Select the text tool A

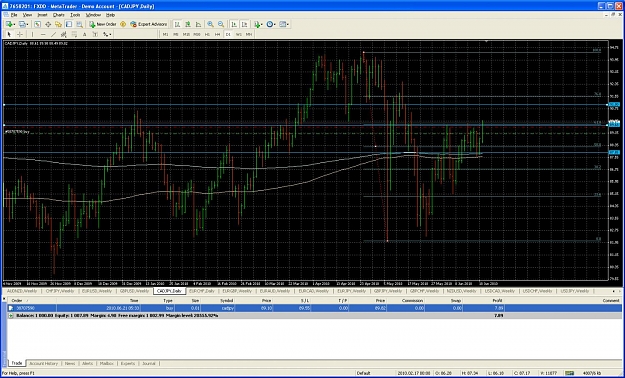pyautogui.click(x=85, y=34)
